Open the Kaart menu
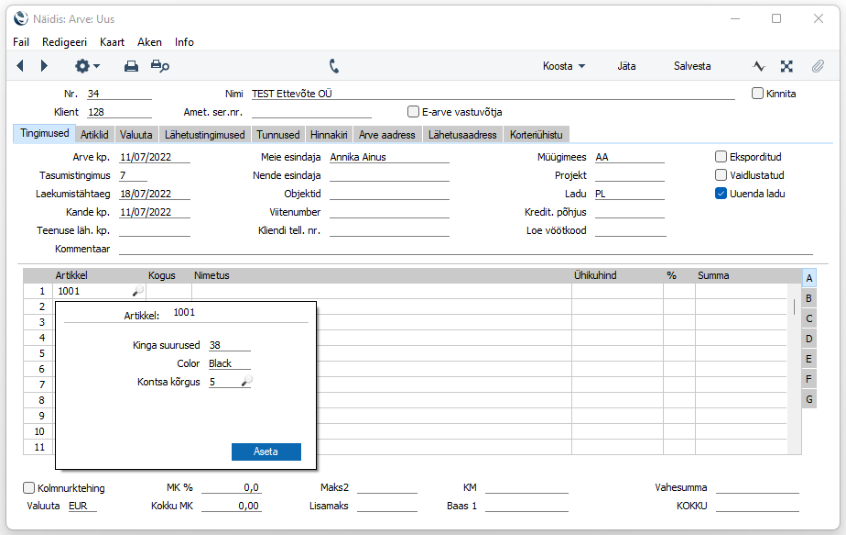846x535 pixels. (x=112, y=42)
